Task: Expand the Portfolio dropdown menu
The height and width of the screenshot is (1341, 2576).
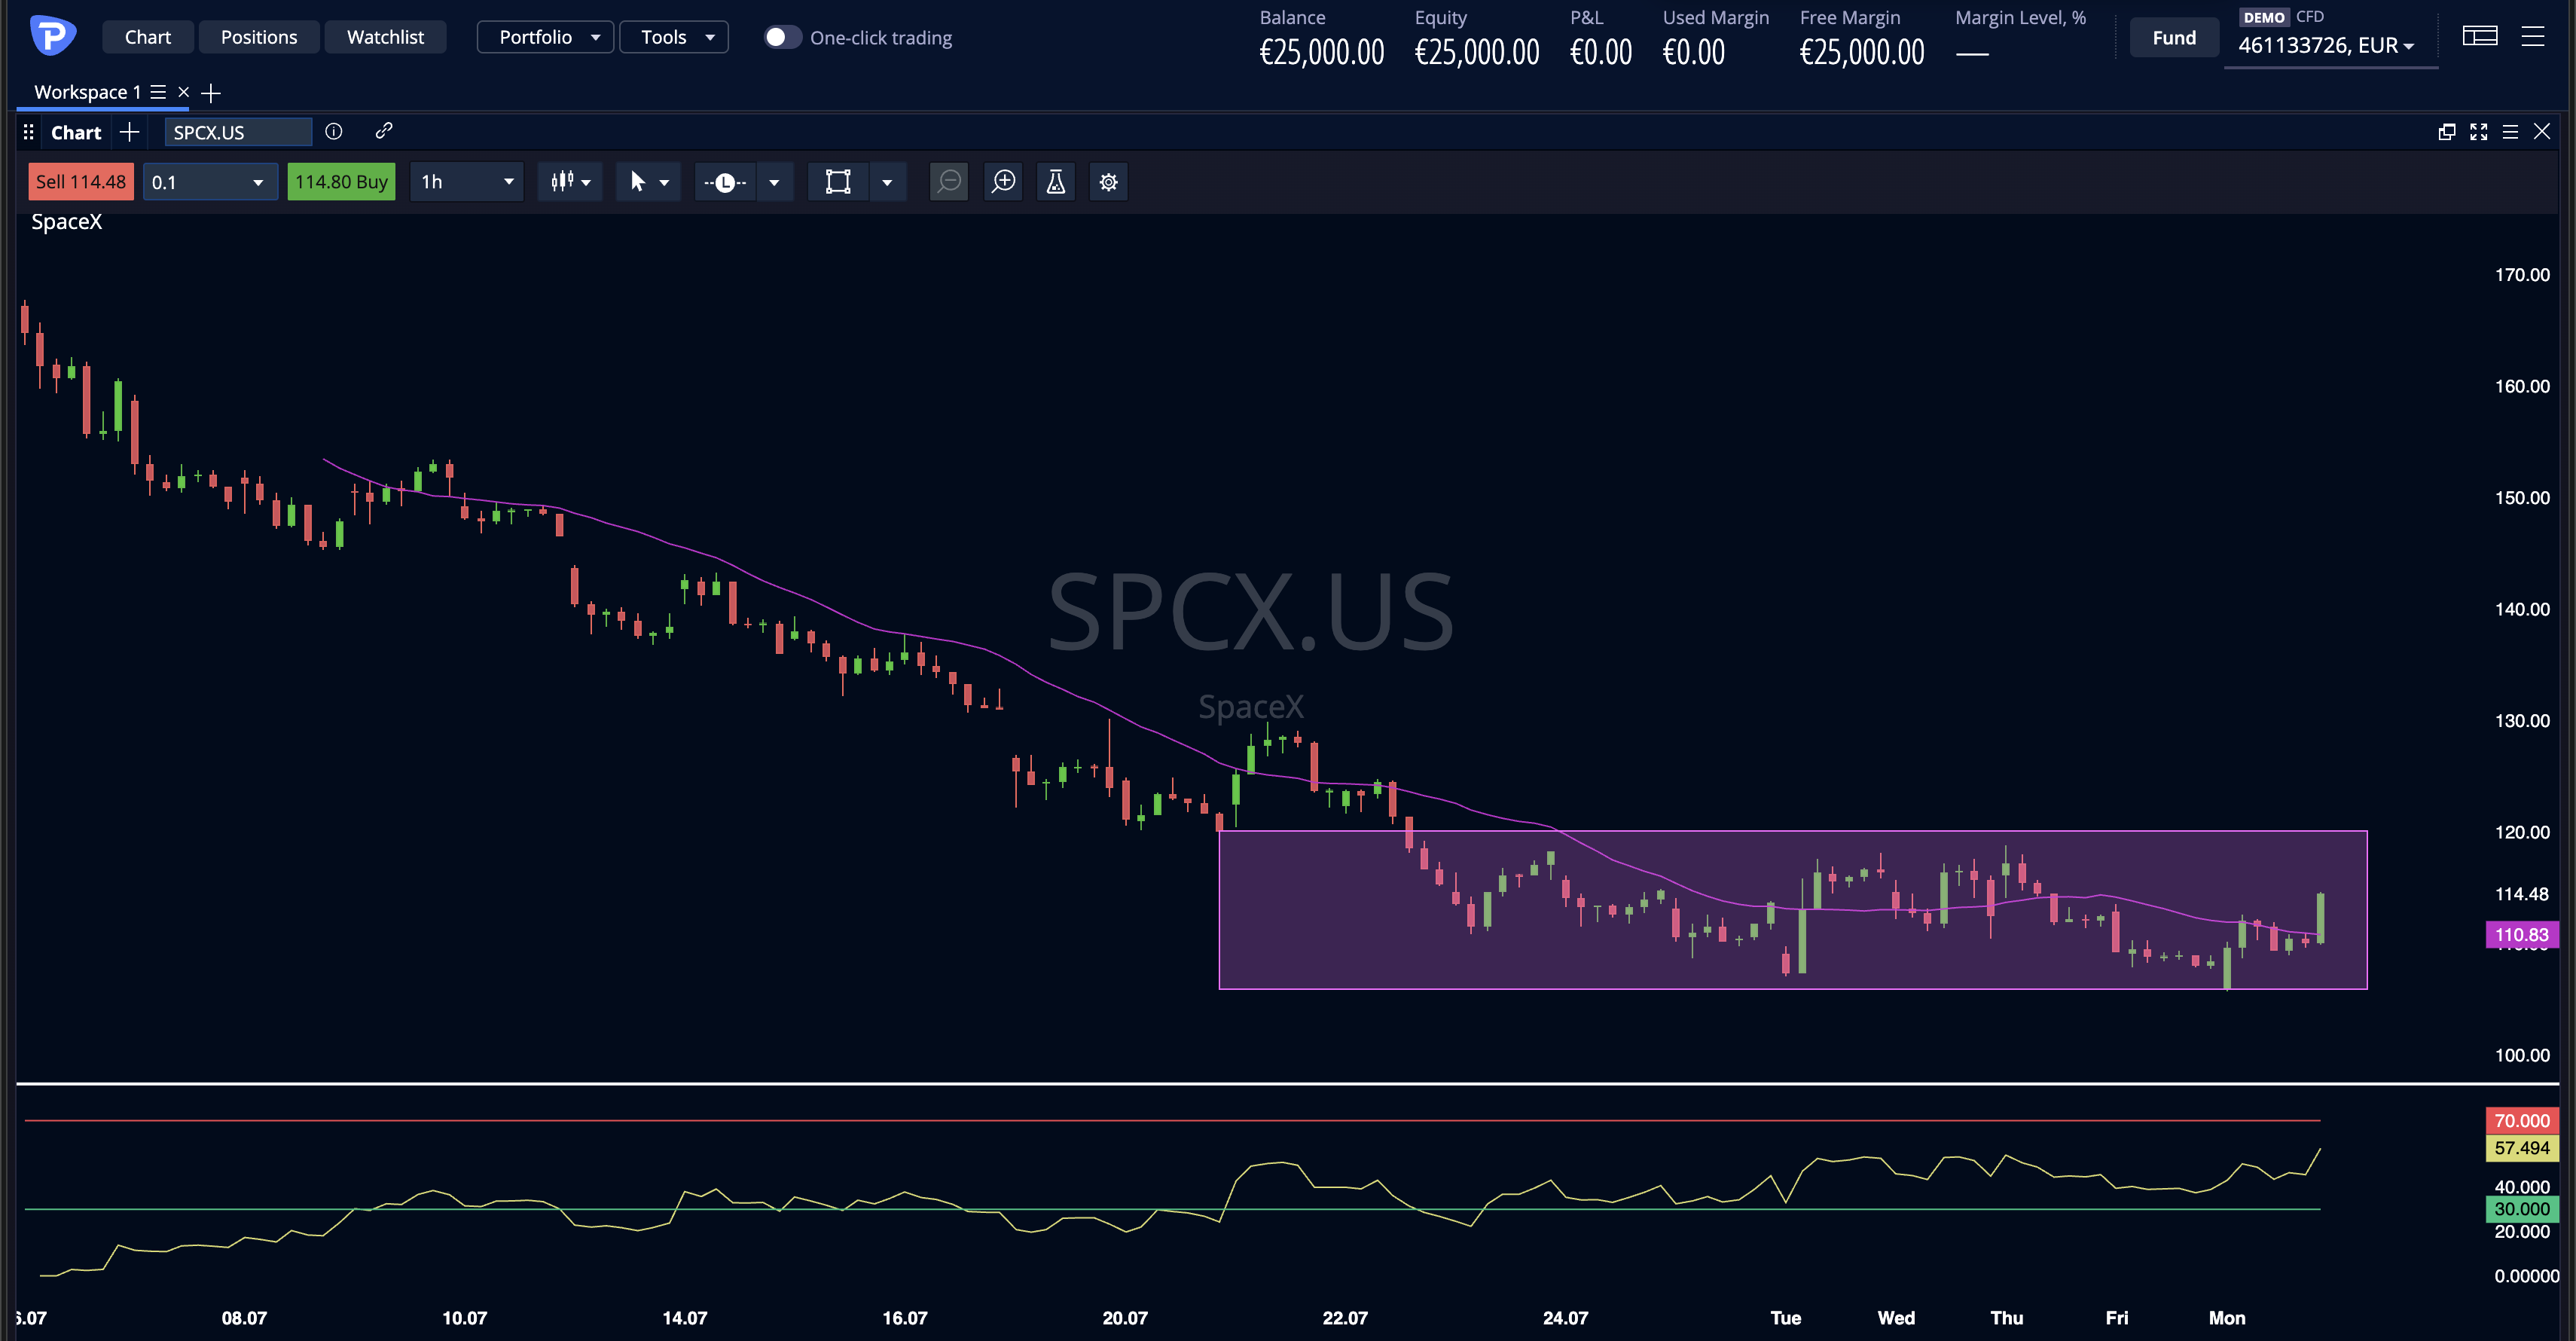Action: 545,37
